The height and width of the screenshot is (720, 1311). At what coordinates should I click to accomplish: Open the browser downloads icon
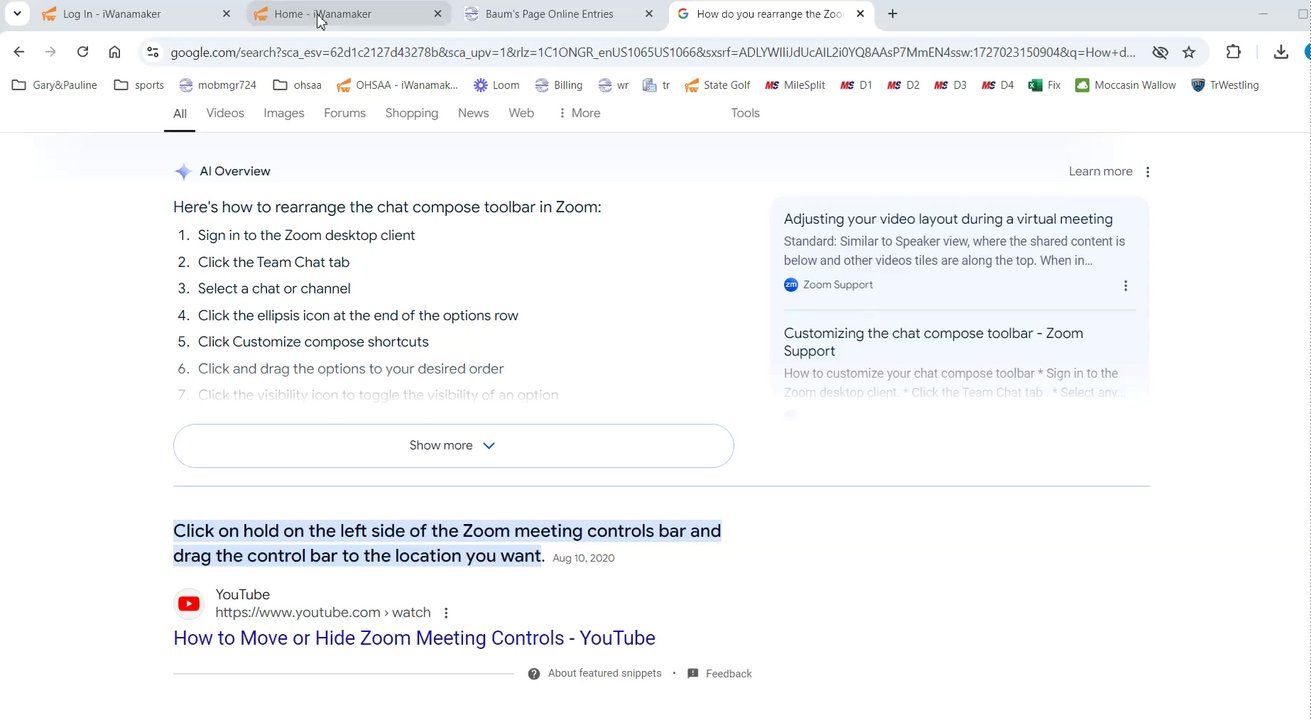click(x=1281, y=52)
